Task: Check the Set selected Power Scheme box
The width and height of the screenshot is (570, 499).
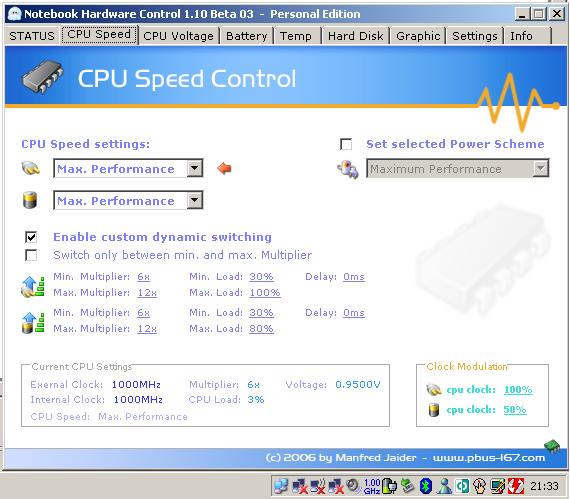Action: click(x=346, y=144)
